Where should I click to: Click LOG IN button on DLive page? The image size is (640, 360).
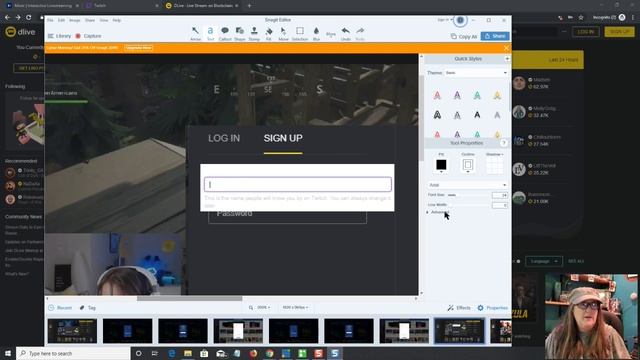click(586, 32)
